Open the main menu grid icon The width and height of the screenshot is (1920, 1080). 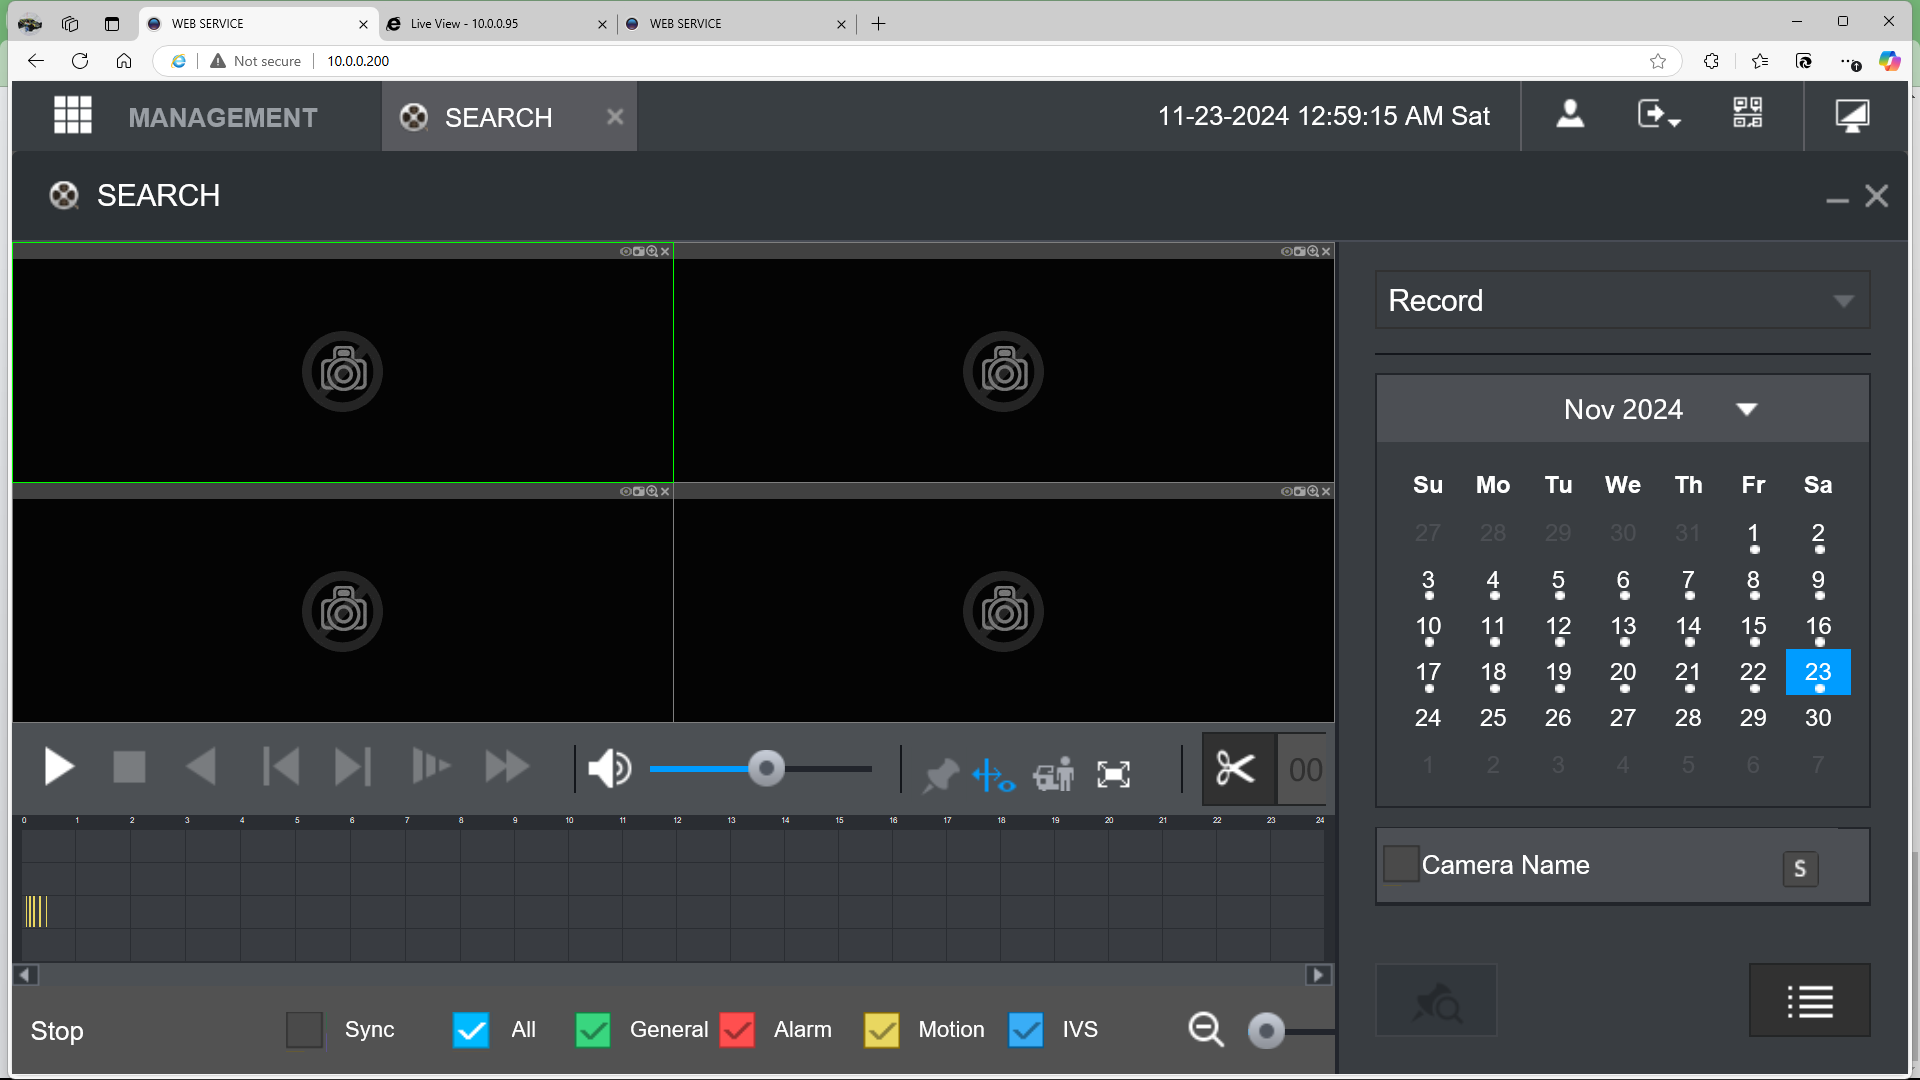[x=72, y=115]
